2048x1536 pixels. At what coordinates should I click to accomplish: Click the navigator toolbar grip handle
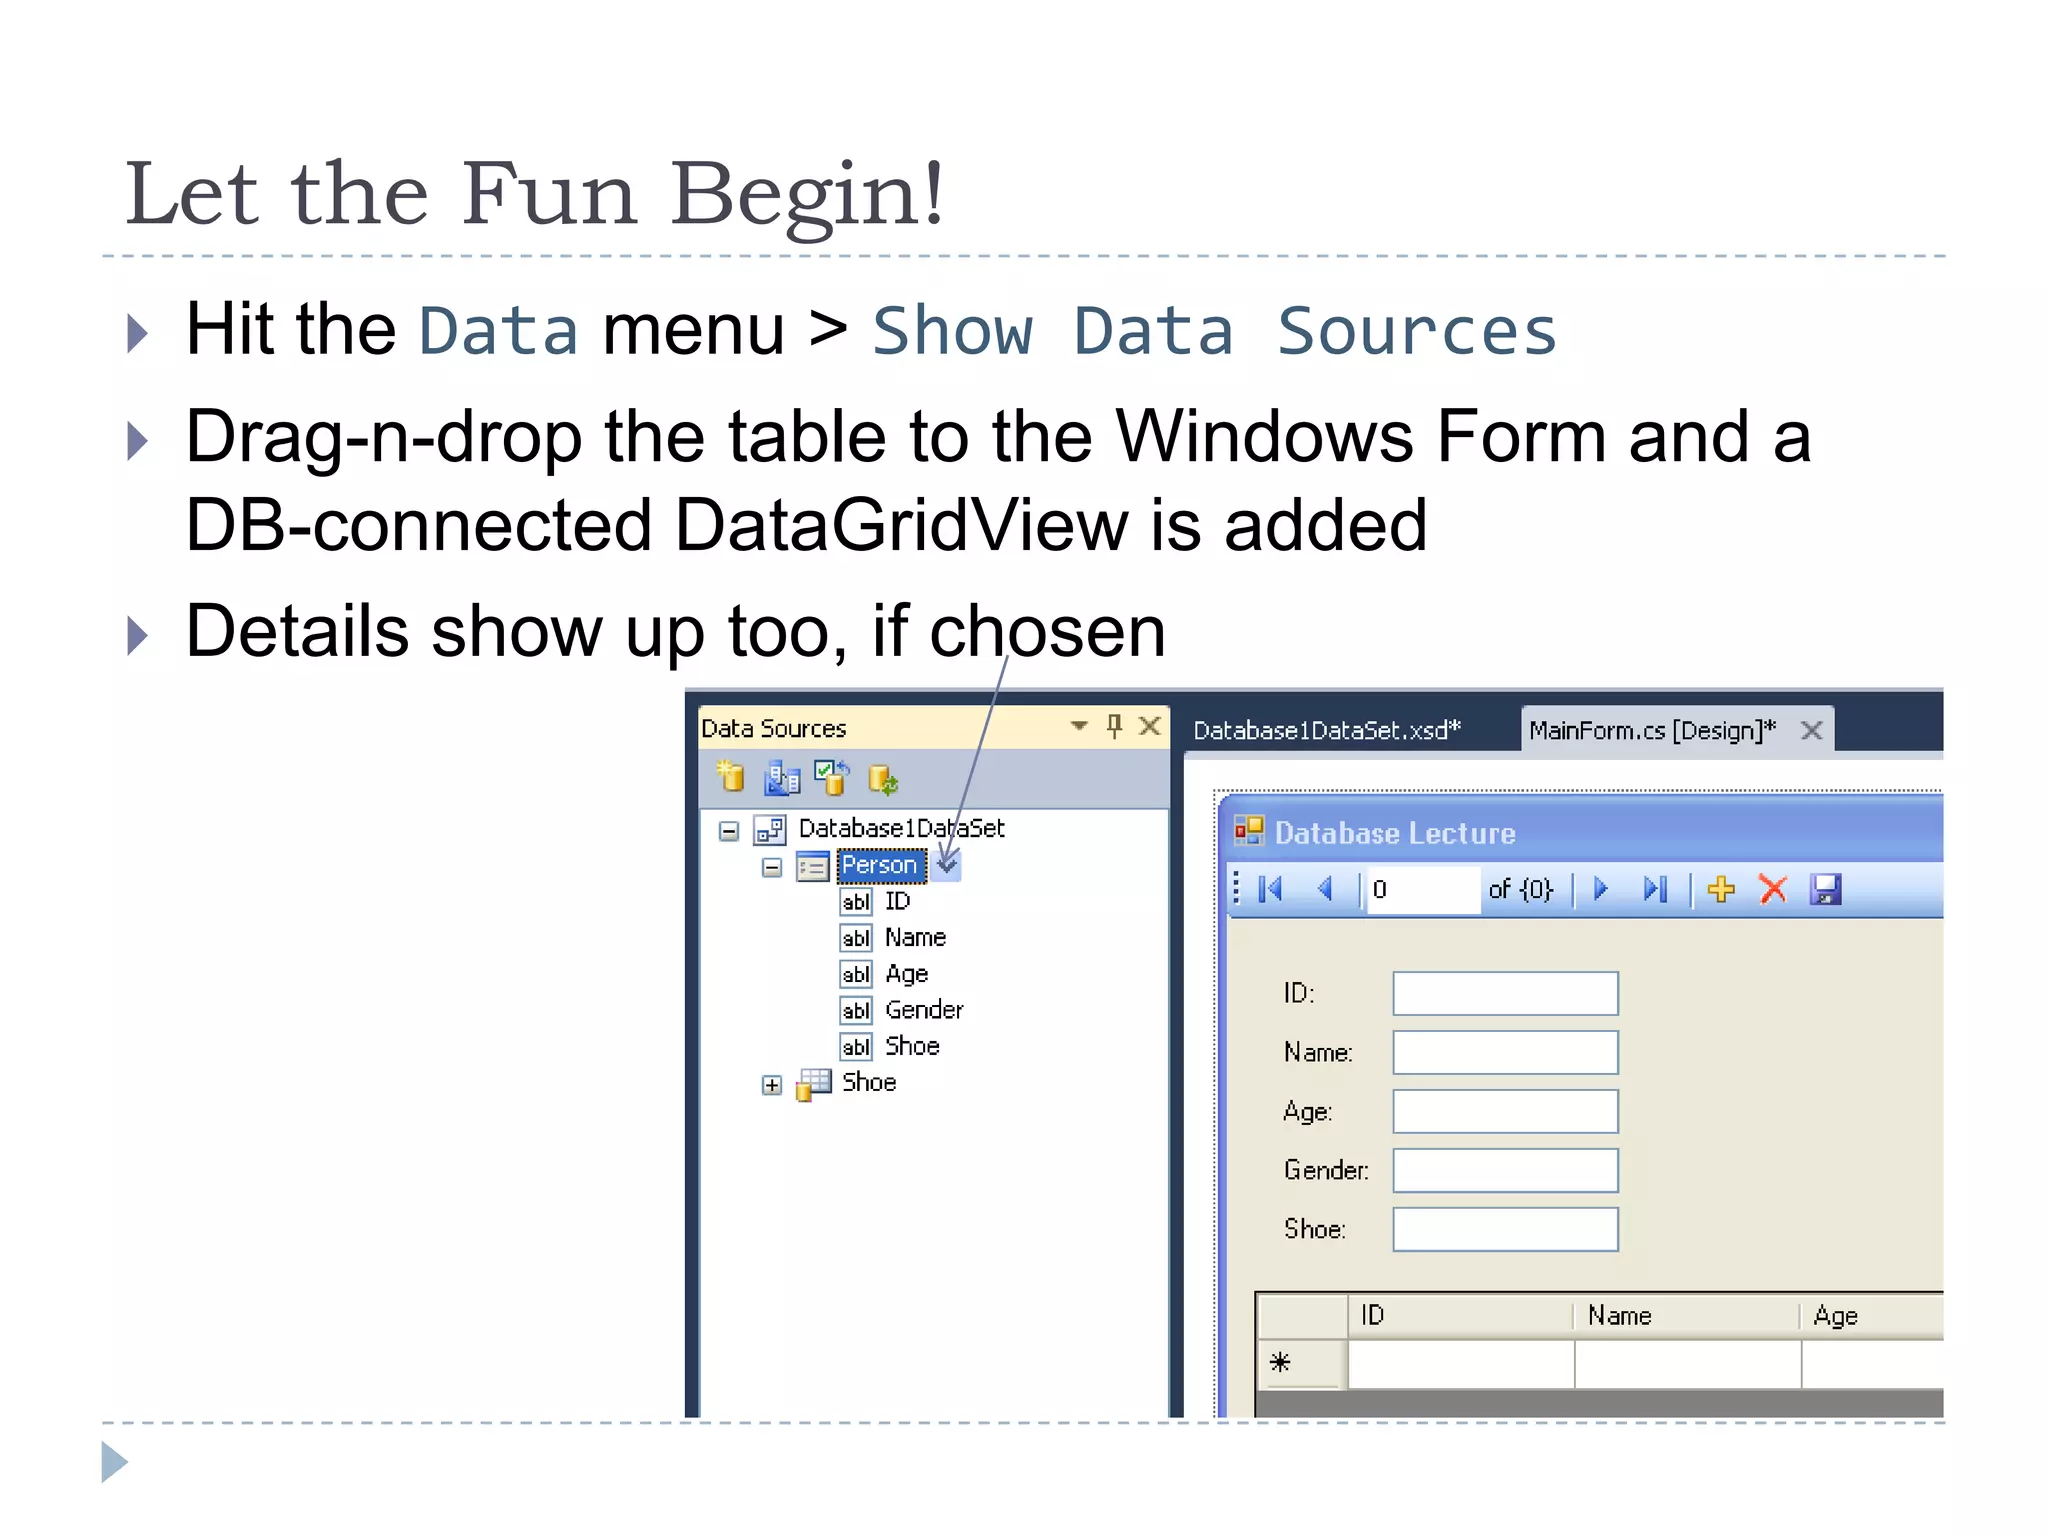pyautogui.click(x=1237, y=888)
